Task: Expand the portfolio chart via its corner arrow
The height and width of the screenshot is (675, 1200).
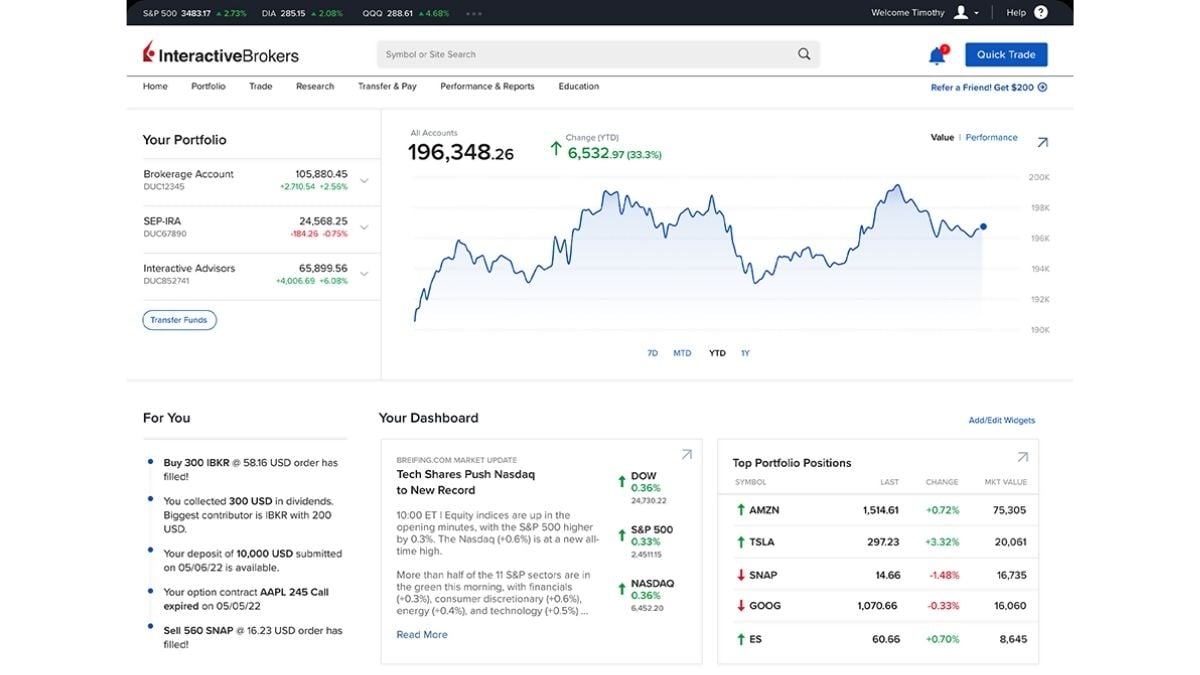Action: (1042, 141)
